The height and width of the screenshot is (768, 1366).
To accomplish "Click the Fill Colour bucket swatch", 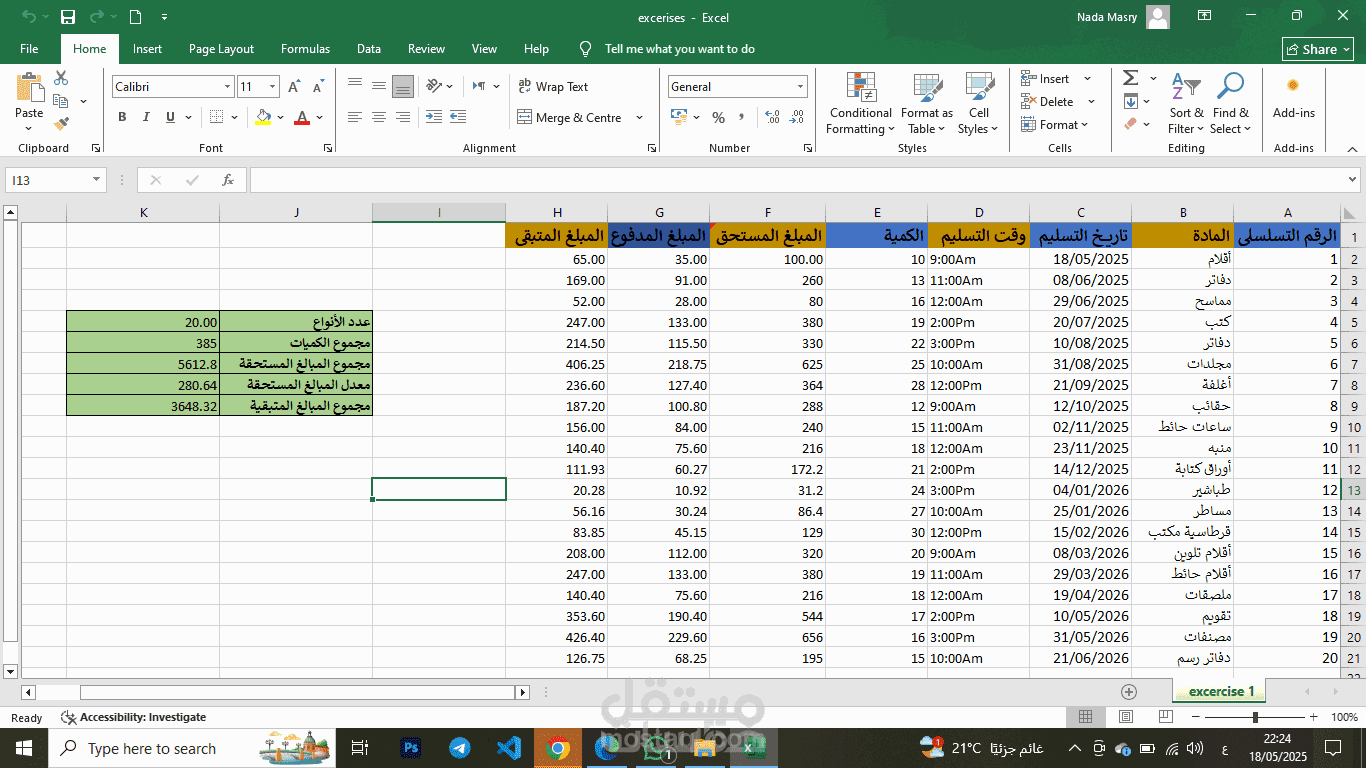I will point(263,118).
